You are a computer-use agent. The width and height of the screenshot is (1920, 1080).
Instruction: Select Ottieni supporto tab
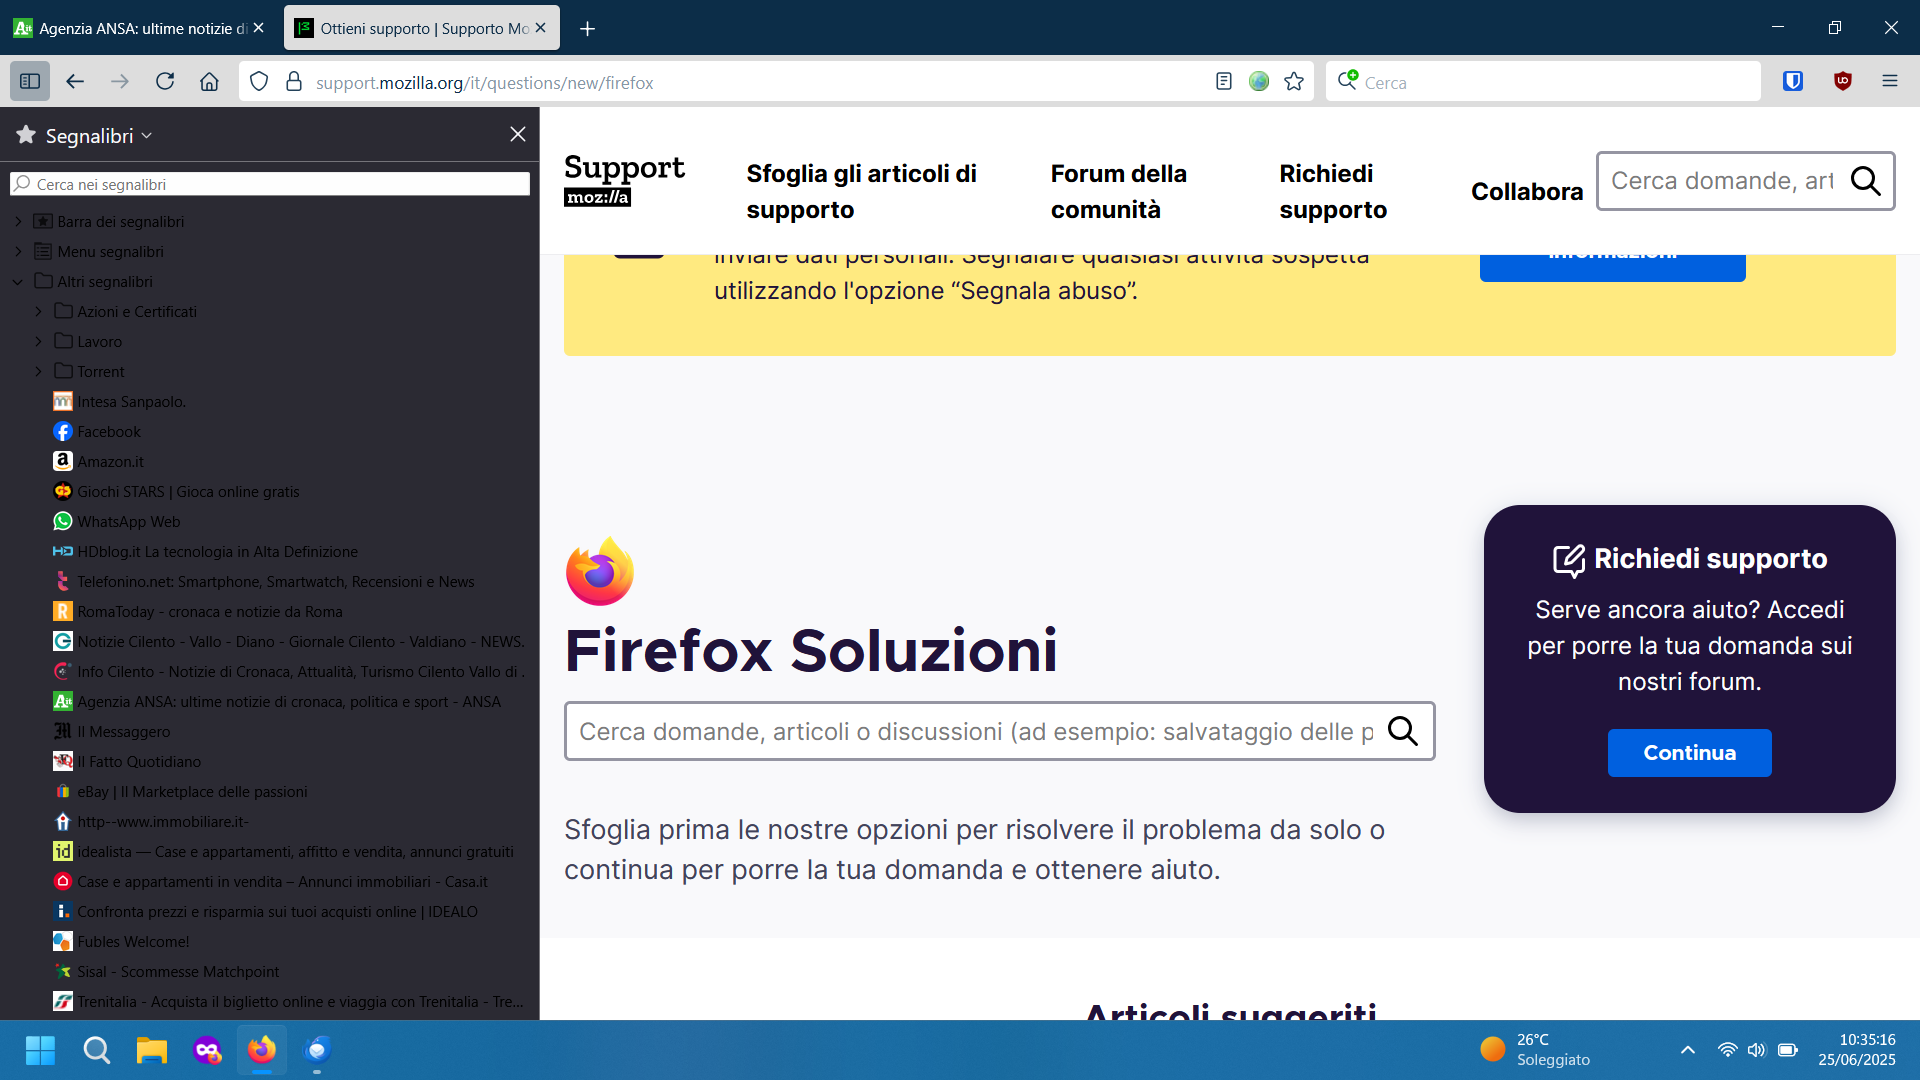(421, 28)
